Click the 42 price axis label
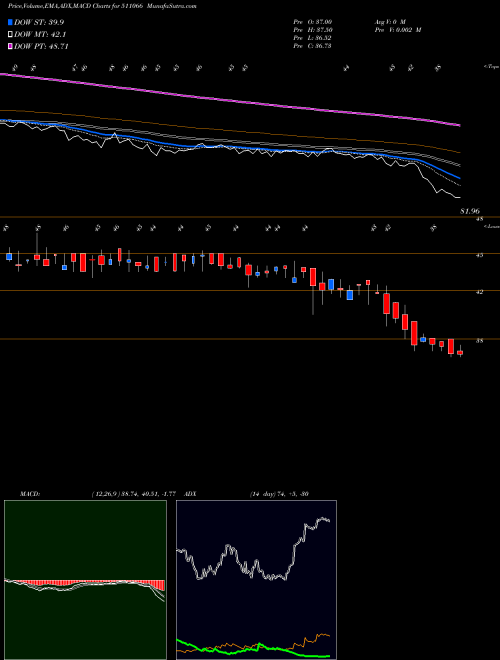500x660 pixels. click(480, 292)
